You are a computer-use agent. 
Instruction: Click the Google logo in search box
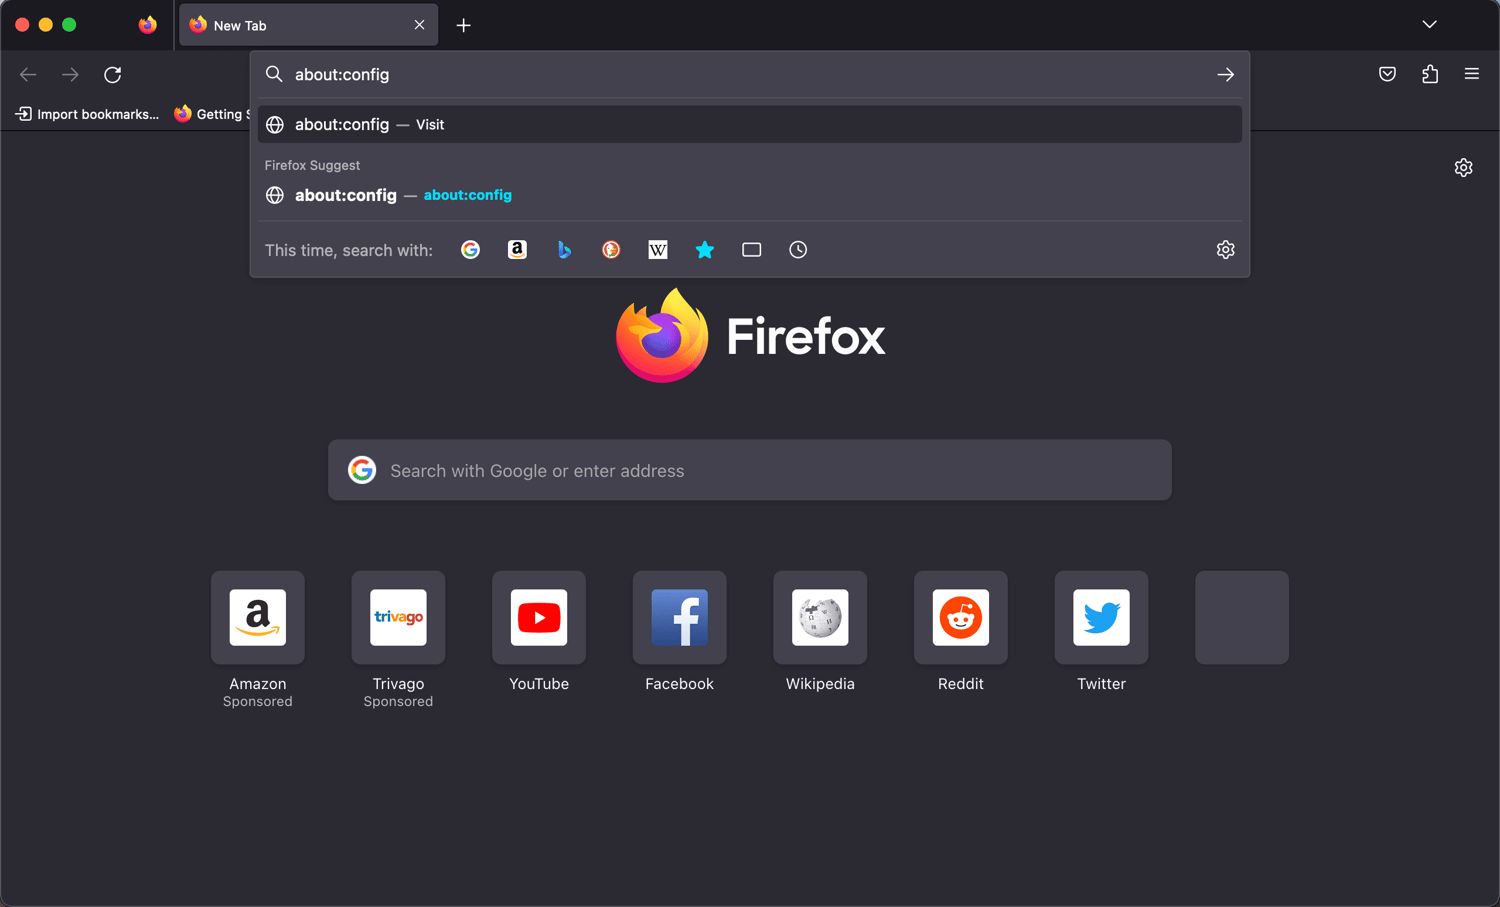tap(362, 470)
